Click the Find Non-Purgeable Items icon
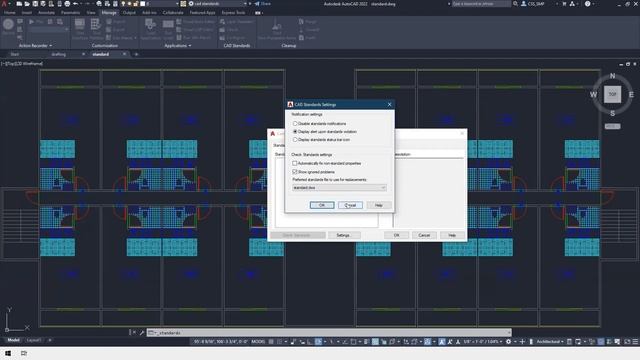The image size is (640, 360). [x=277, y=29]
